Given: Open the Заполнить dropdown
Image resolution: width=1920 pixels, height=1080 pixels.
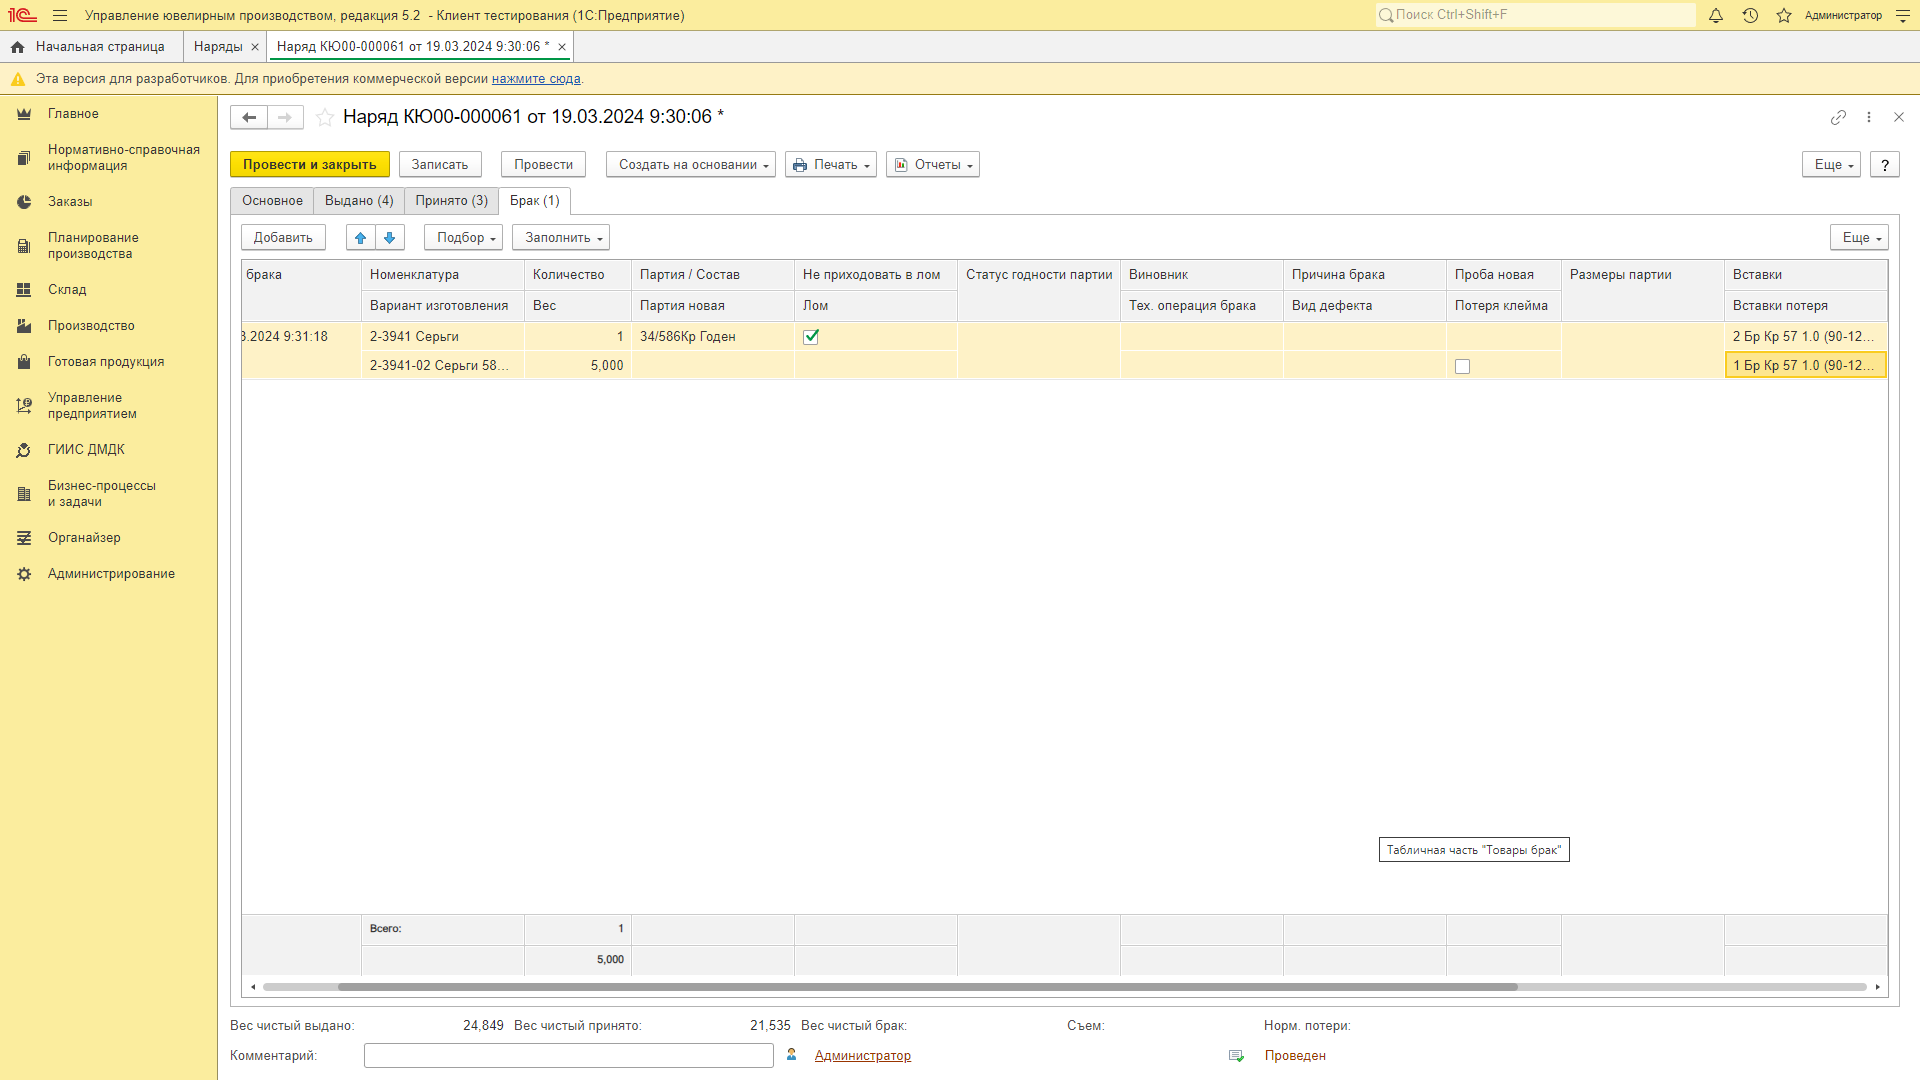Looking at the screenshot, I should (561, 238).
